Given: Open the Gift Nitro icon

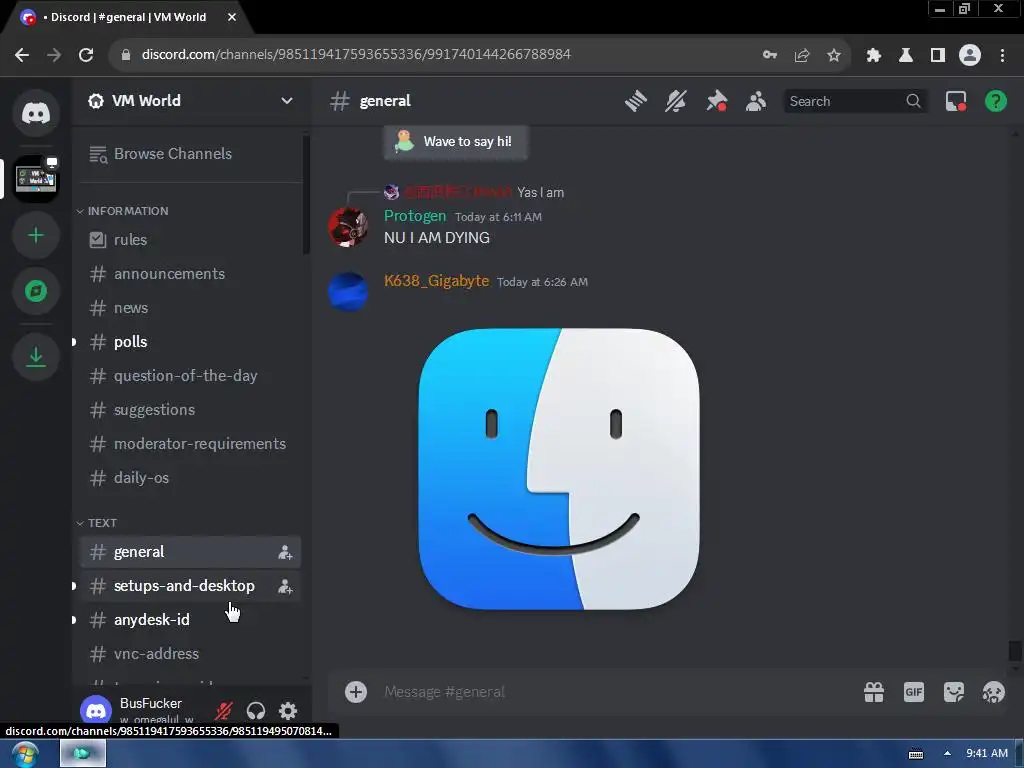Looking at the screenshot, I should point(874,692).
